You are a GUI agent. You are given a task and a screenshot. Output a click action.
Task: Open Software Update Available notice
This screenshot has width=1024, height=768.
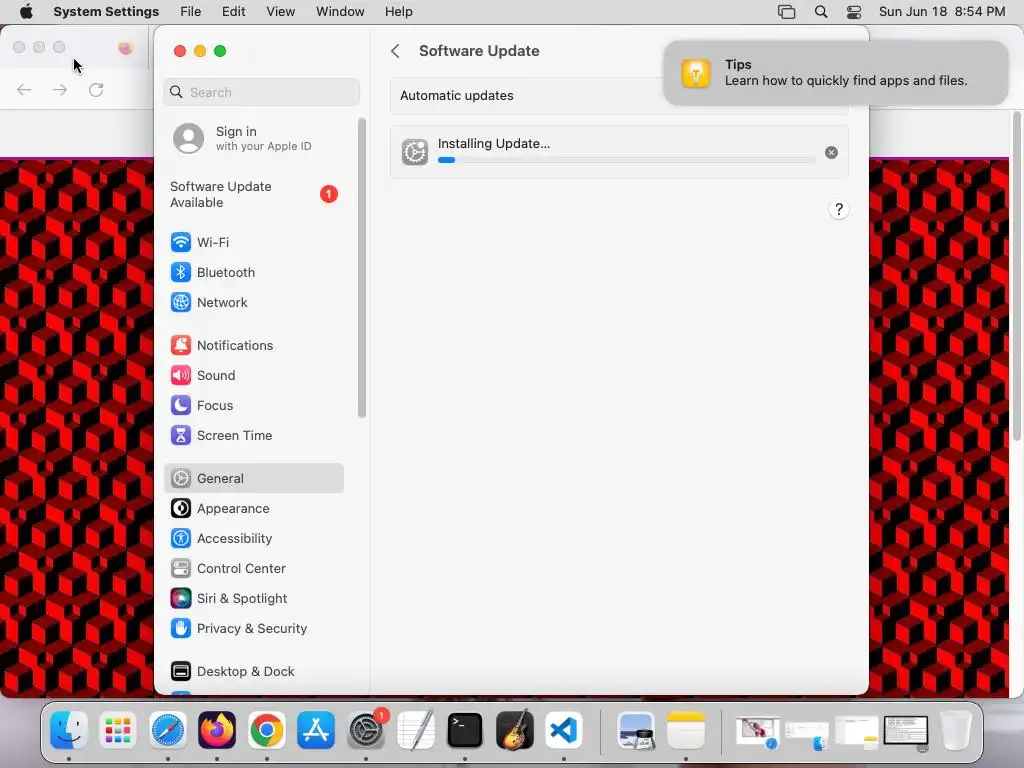coord(253,195)
